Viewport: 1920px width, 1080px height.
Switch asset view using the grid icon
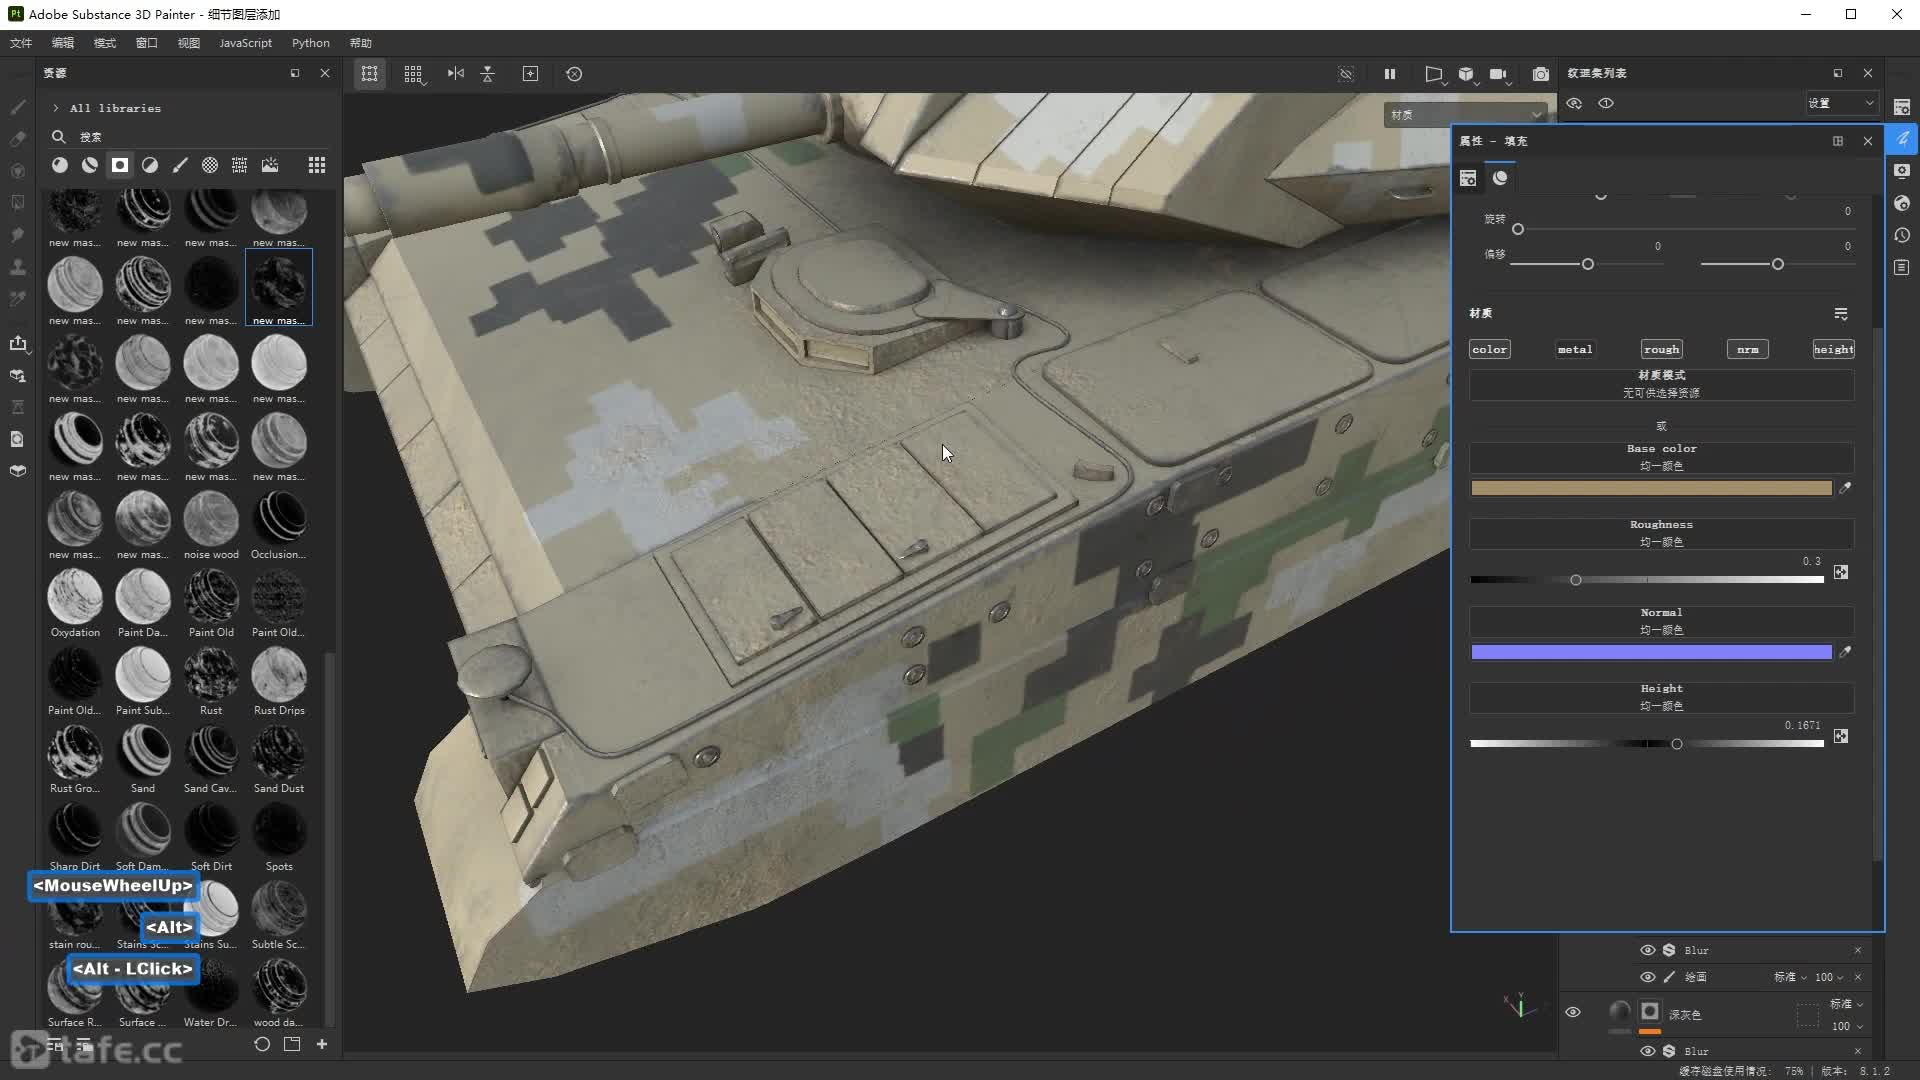pyautogui.click(x=316, y=165)
